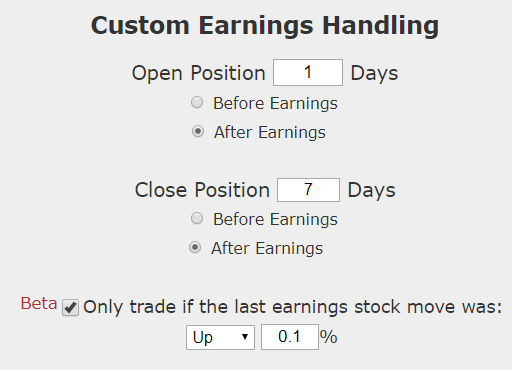Select After Earnings radio under Open Position
The width and height of the screenshot is (512, 370).
[x=198, y=131]
